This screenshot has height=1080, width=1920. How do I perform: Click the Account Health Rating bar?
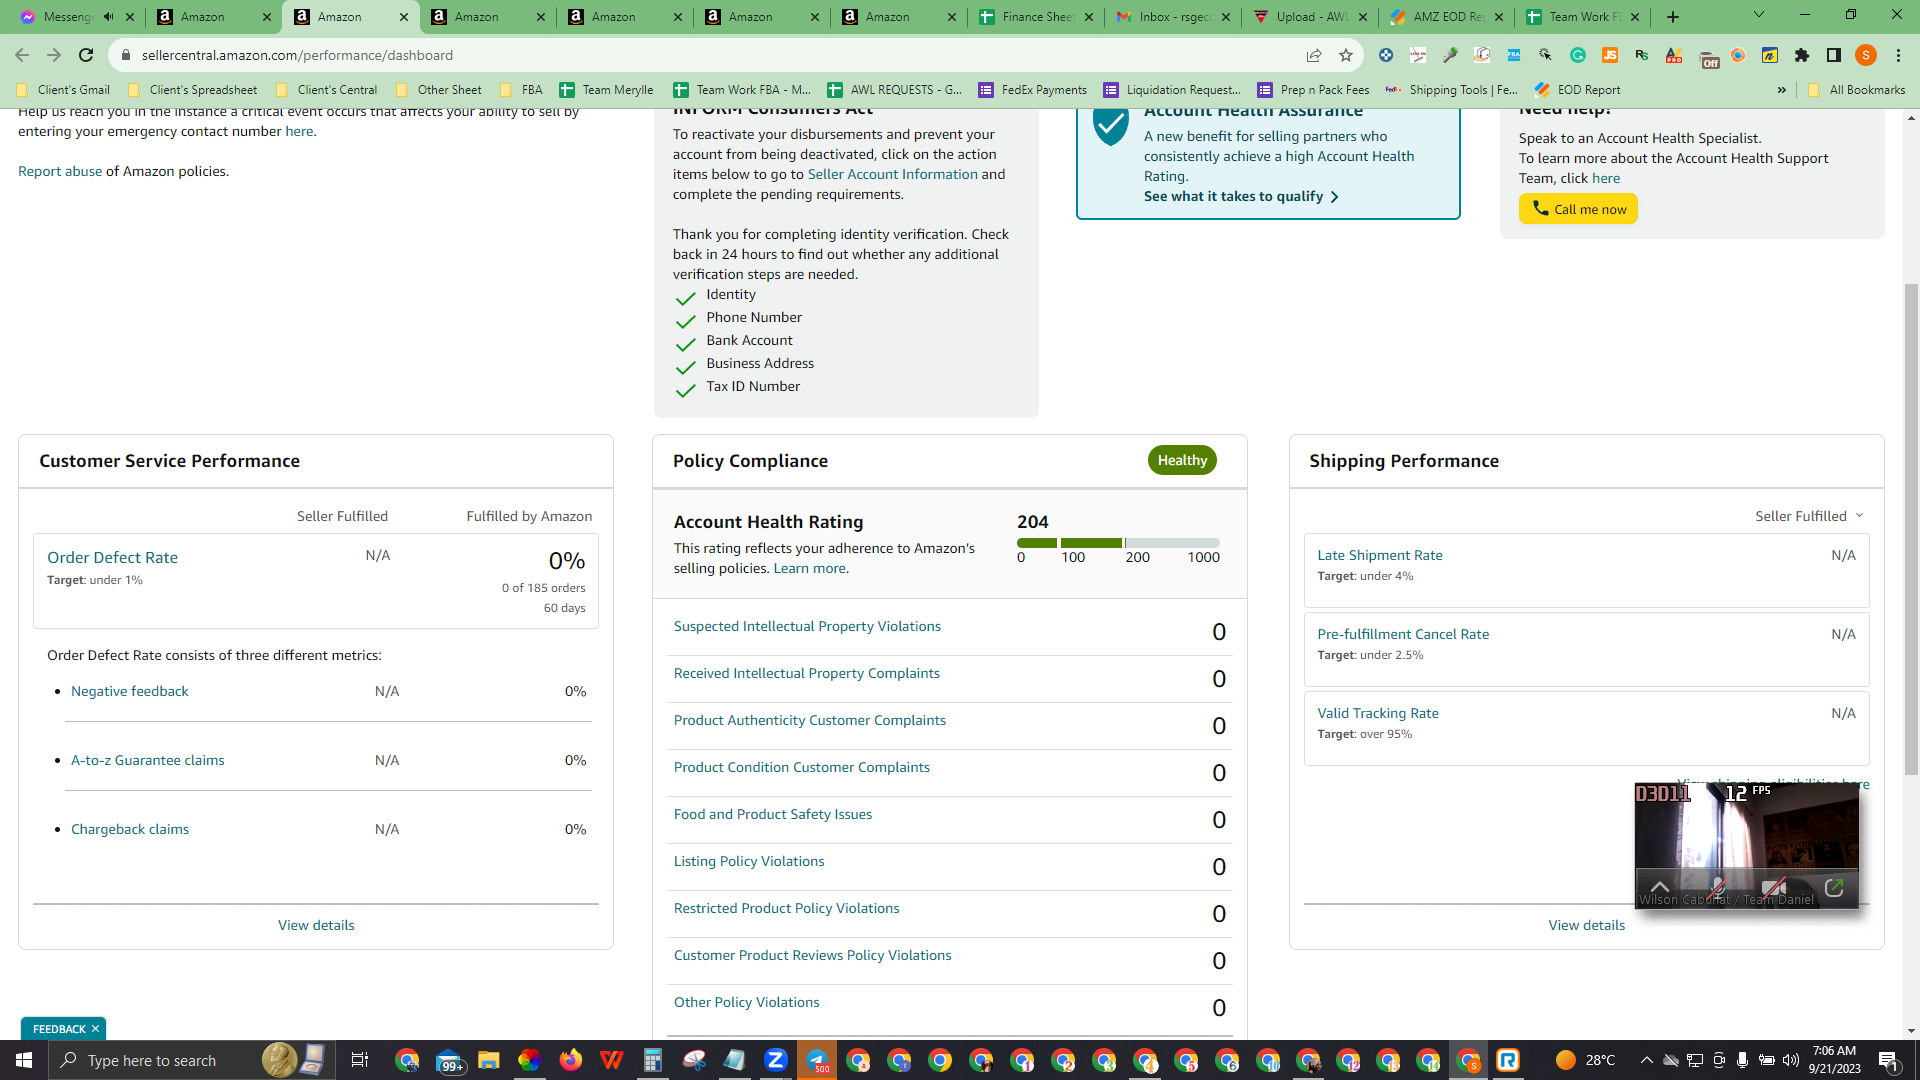(1118, 543)
